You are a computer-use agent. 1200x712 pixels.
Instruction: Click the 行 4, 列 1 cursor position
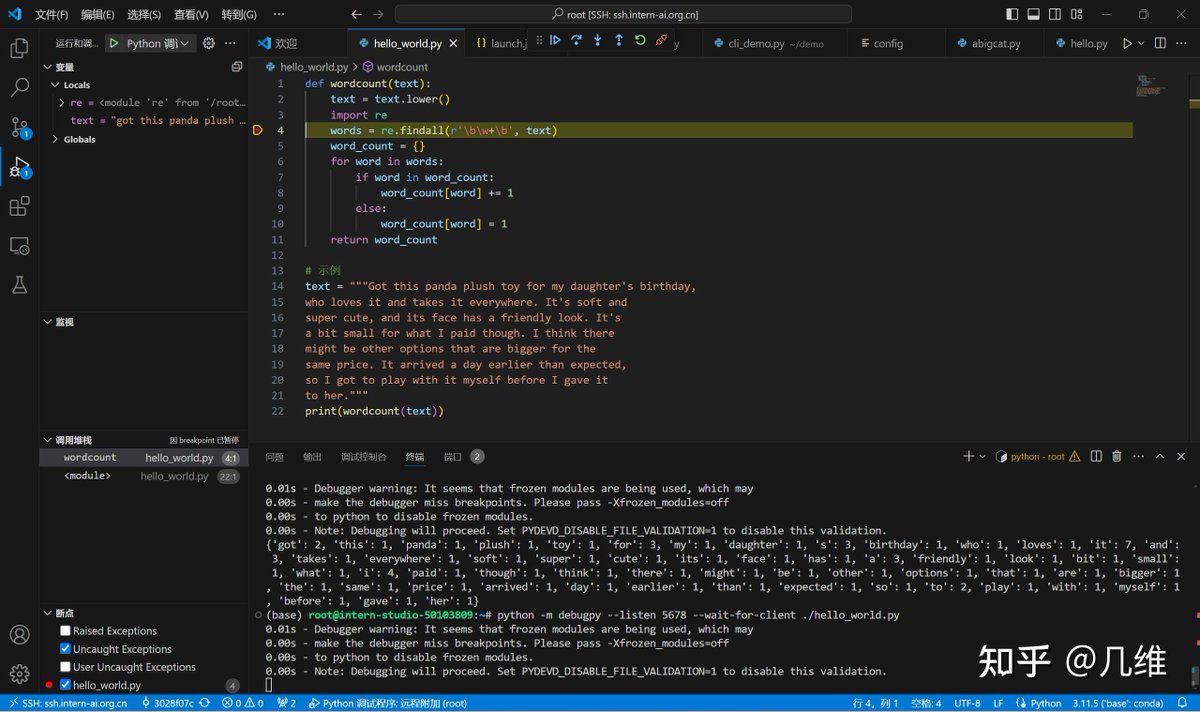click(875, 703)
